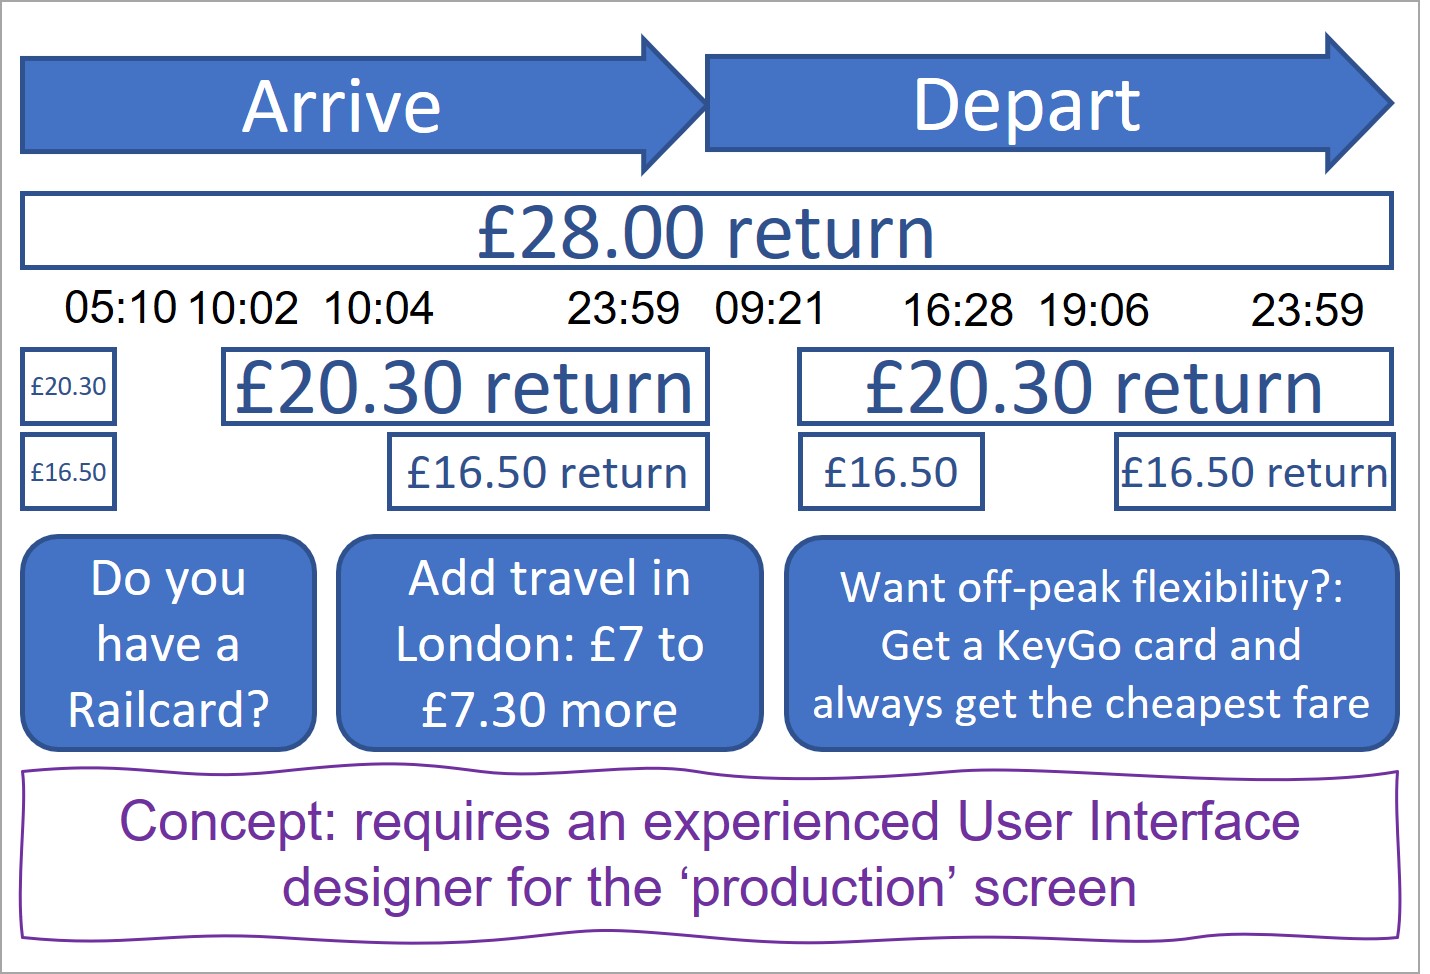Viewport: 1430px width, 974px height.
Task: Select the 09:21 departure time
Action: tap(770, 309)
